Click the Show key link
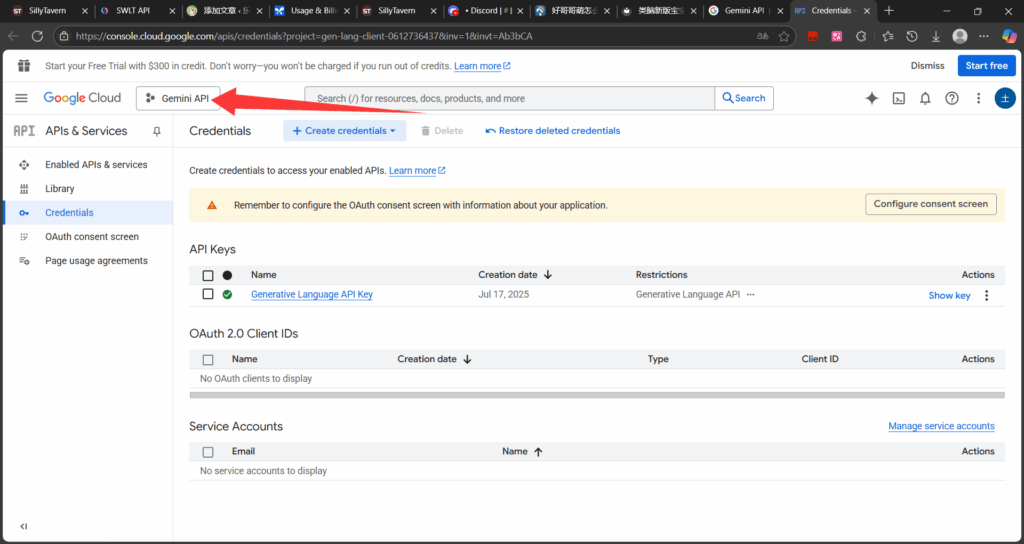Image resolution: width=1024 pixels, height=544 pixels. coord(949,295)
